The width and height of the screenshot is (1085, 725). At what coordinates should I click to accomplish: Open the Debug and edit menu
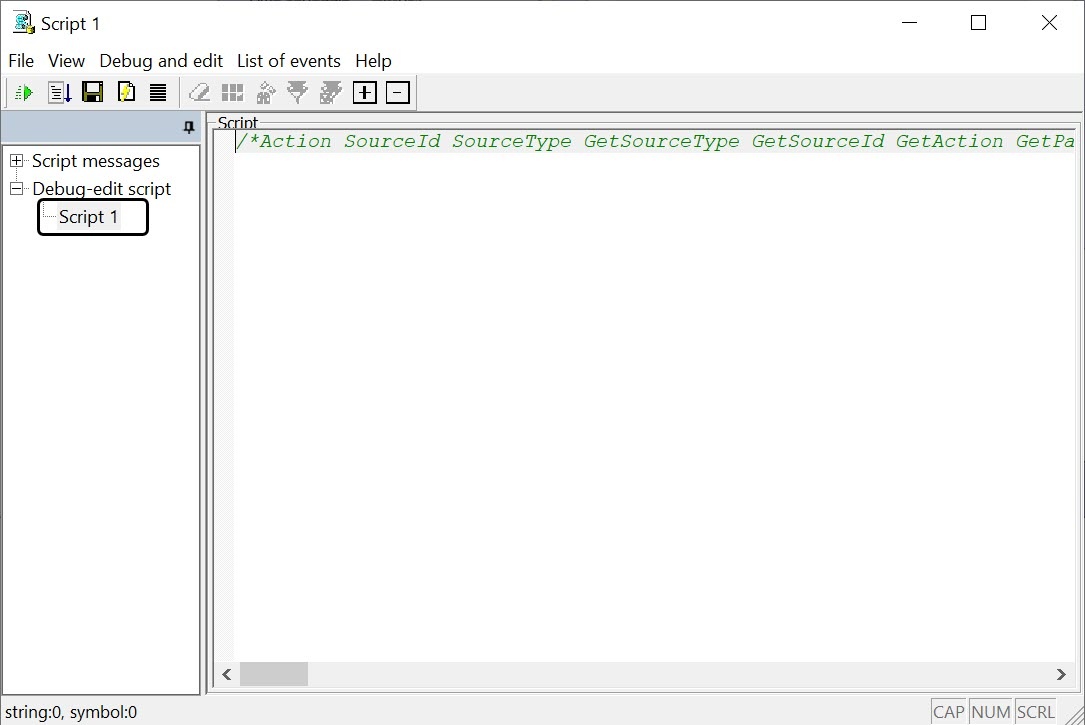pyautogui.click(x=161, y=61)
